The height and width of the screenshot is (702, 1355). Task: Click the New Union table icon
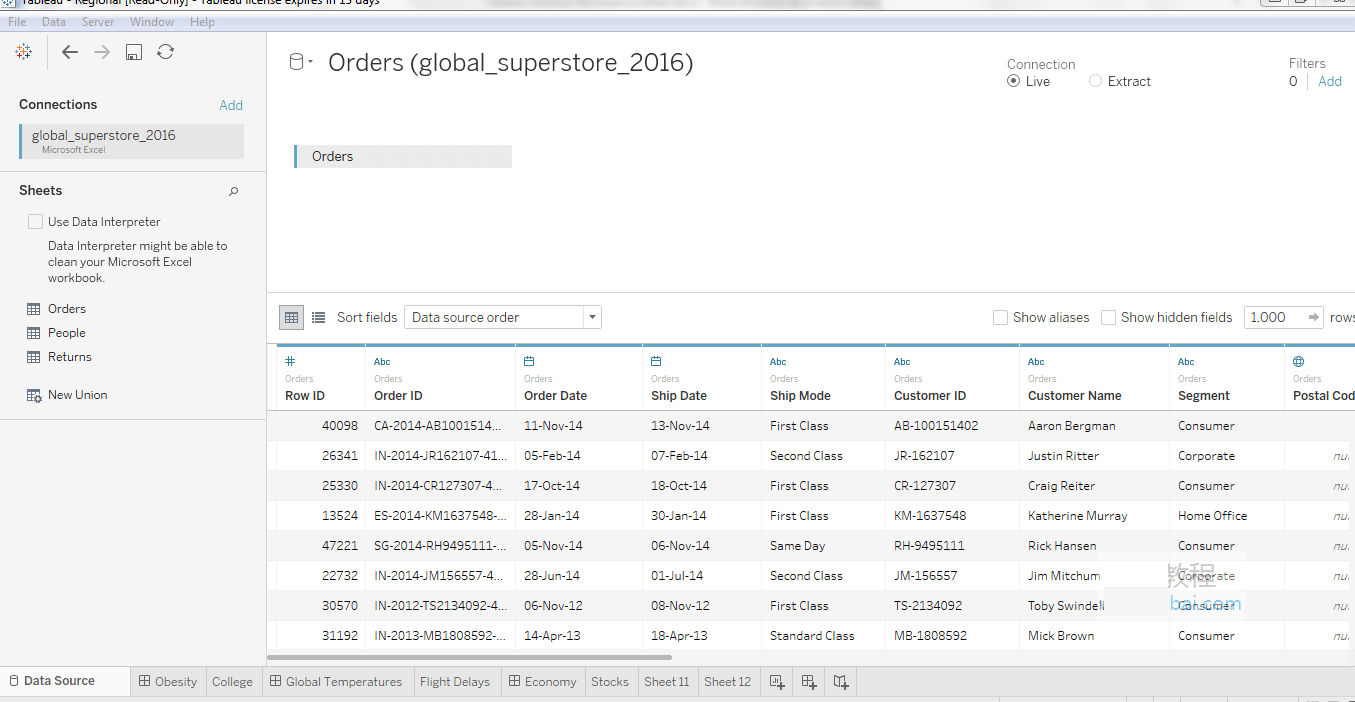click(34, 395)
